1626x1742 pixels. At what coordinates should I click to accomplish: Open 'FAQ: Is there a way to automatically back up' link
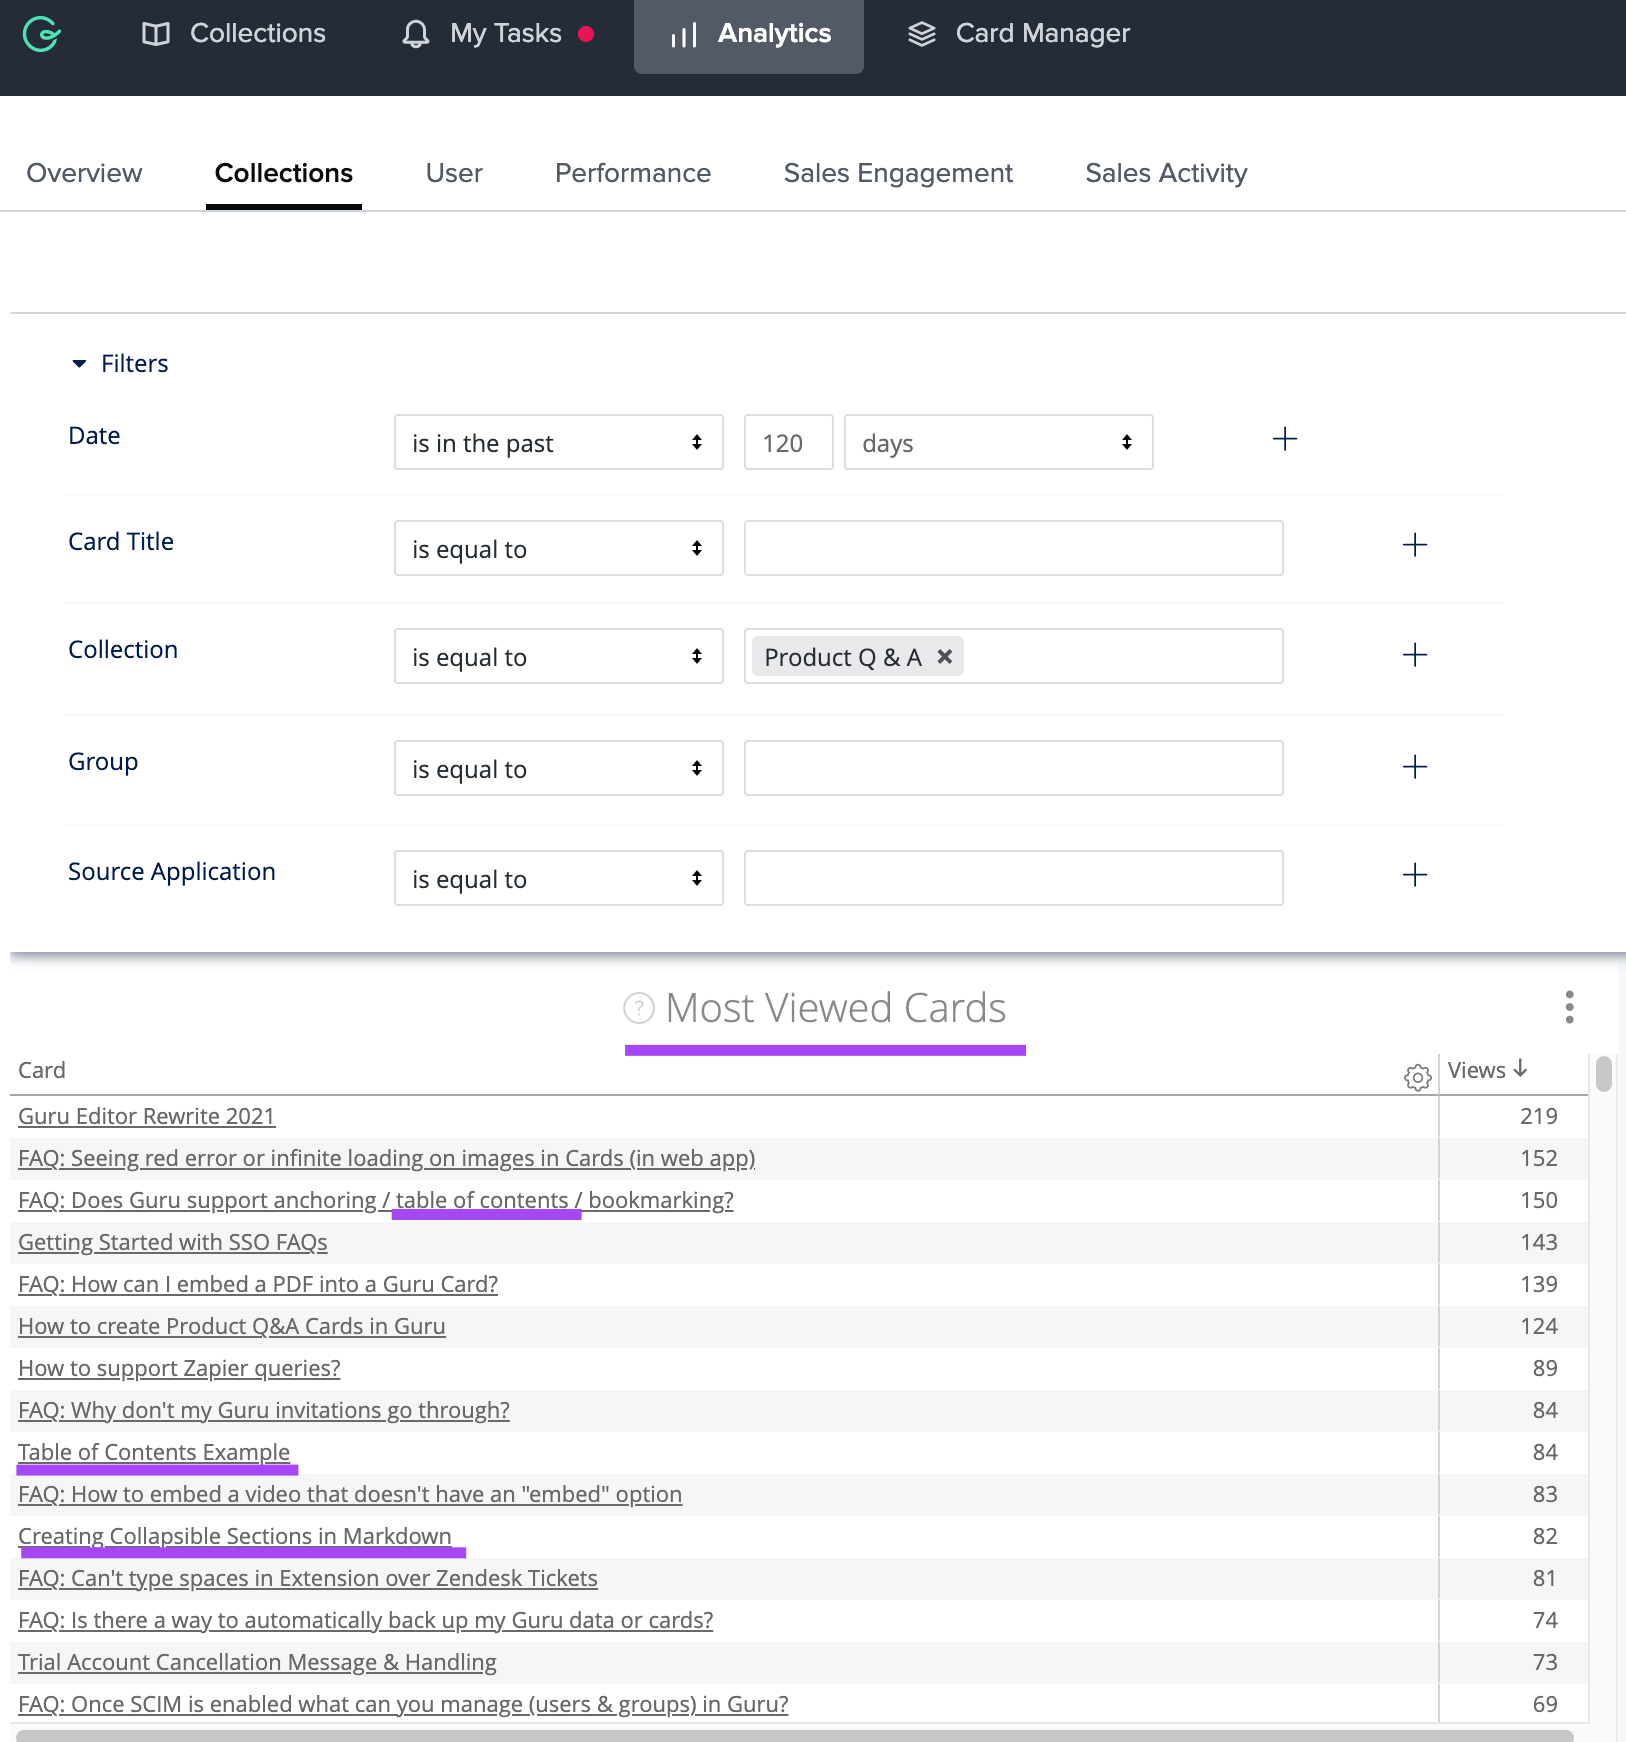pyautogui.click(x=366, y=1620)
